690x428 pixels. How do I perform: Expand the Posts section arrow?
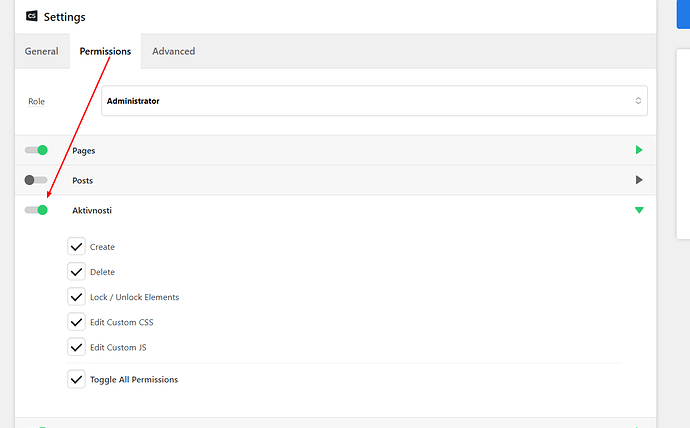click(x=639, y=180)
